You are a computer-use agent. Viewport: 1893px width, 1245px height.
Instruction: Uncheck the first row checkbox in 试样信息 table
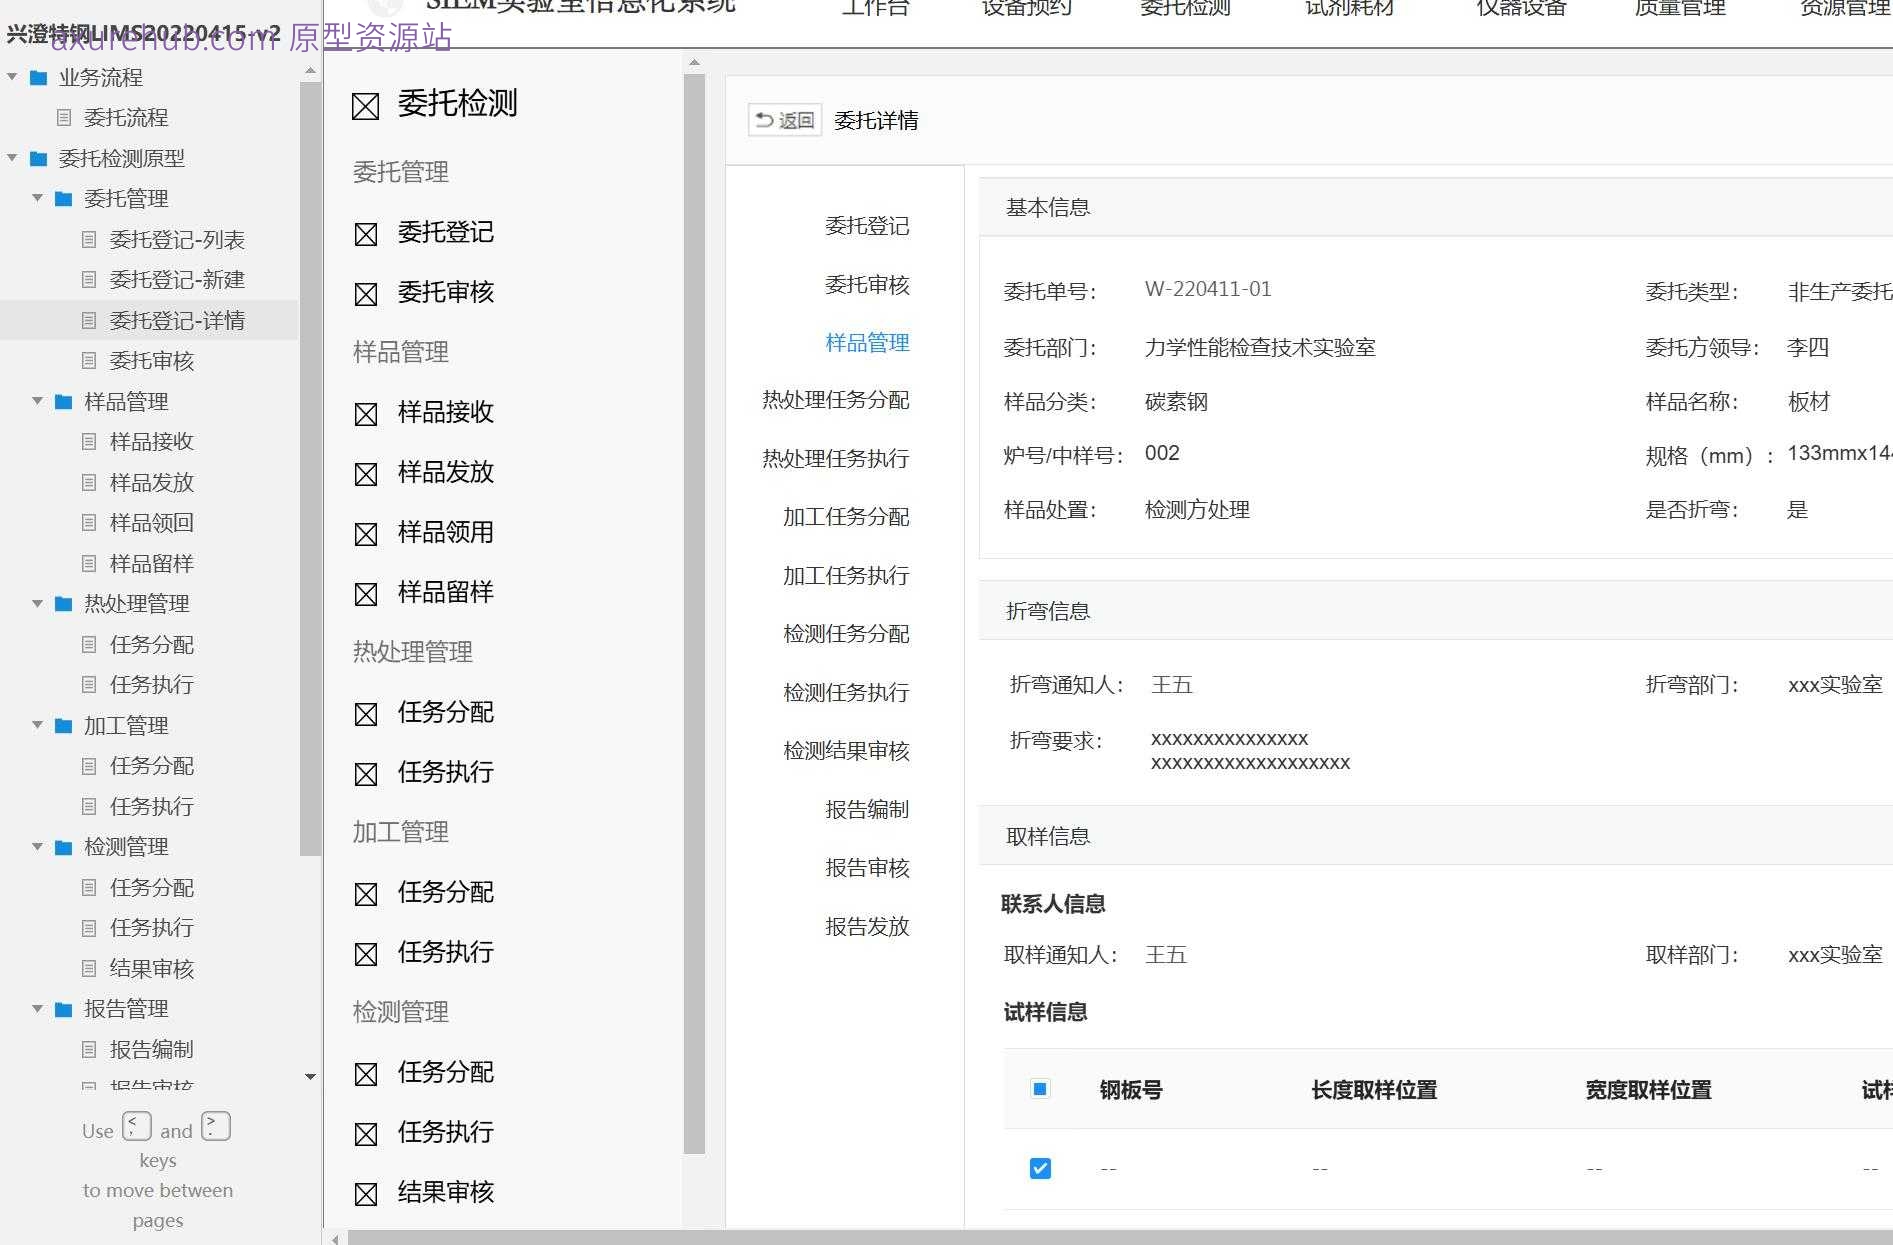coord(1040,1167)
